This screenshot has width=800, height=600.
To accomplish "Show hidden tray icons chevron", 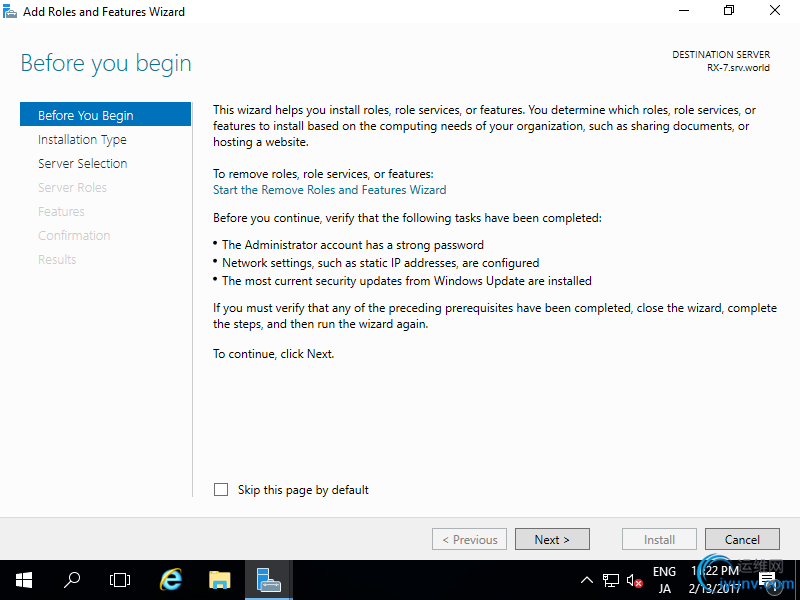I will (587, 580).
